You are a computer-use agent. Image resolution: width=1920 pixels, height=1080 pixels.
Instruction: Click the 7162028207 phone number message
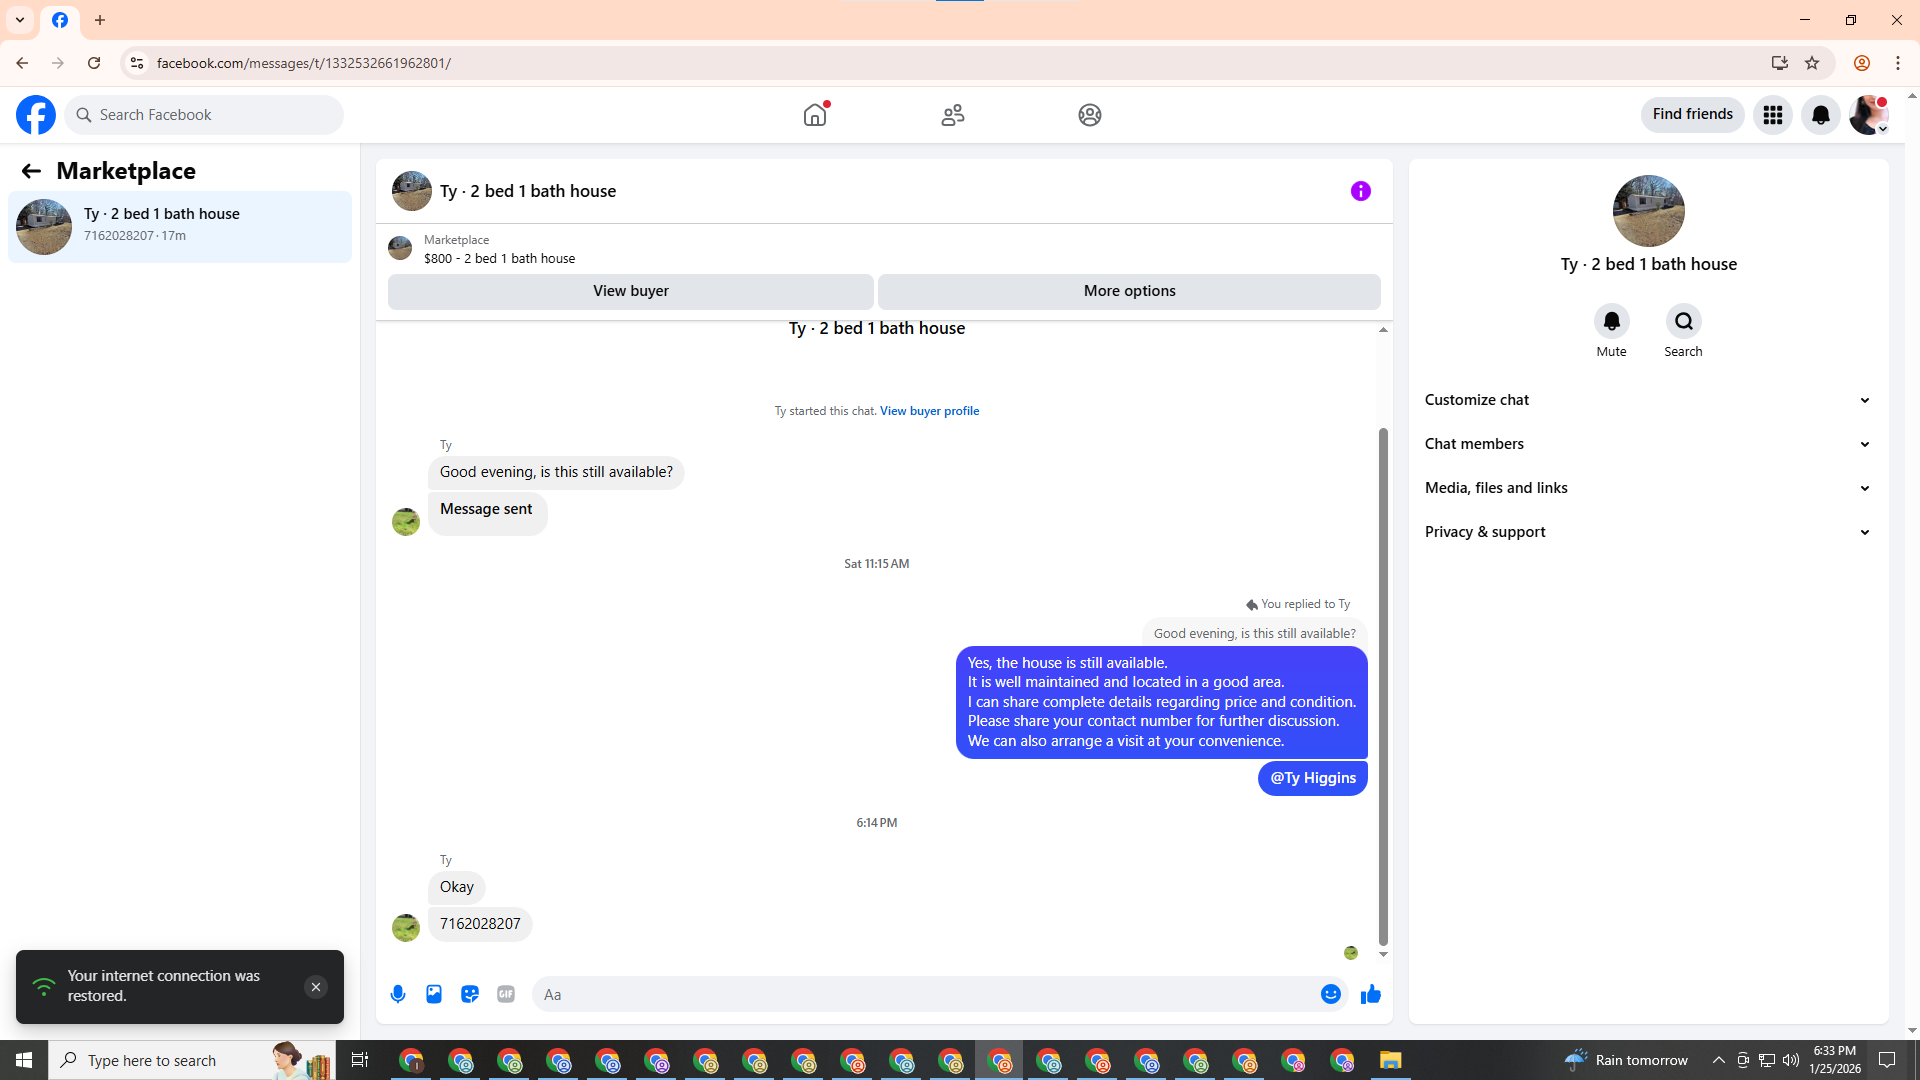(x=480, y=924)
